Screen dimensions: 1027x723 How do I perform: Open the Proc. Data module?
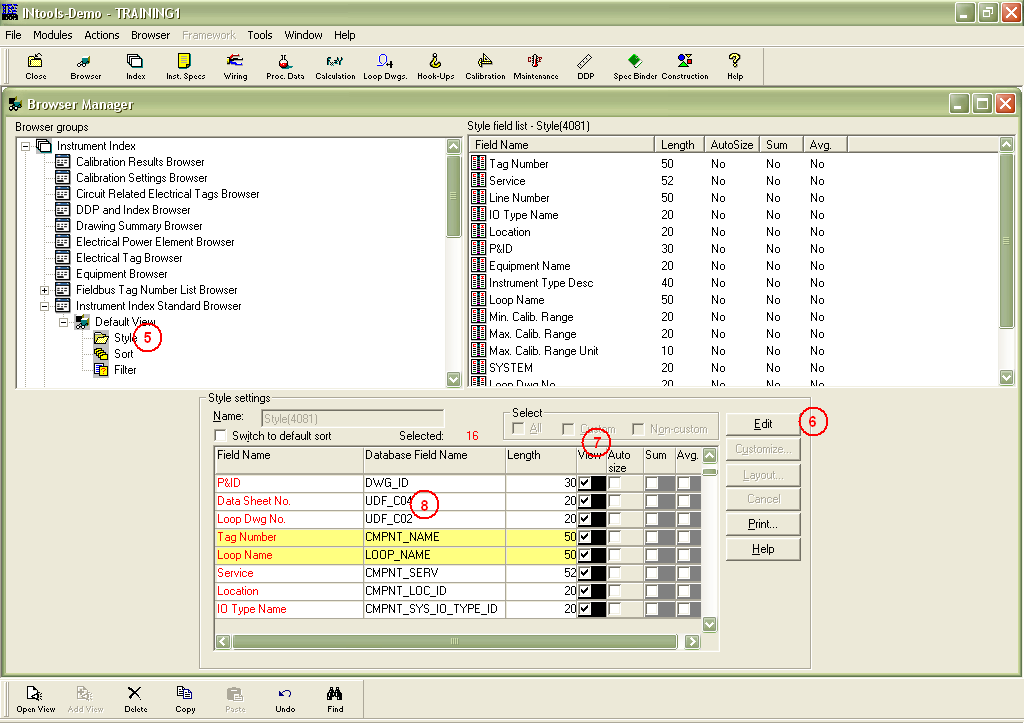(284, 66)
